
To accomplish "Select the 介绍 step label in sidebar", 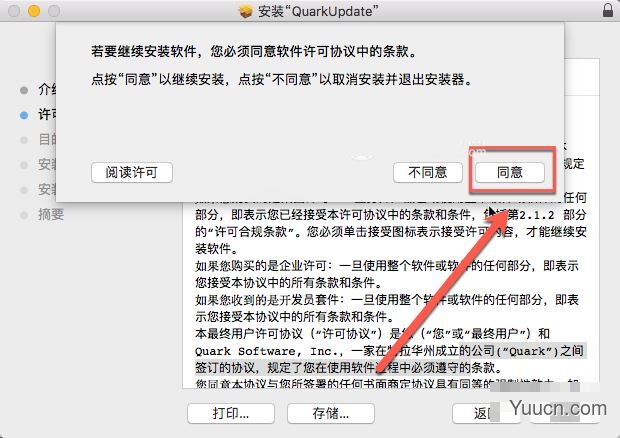I will point(47,90).
